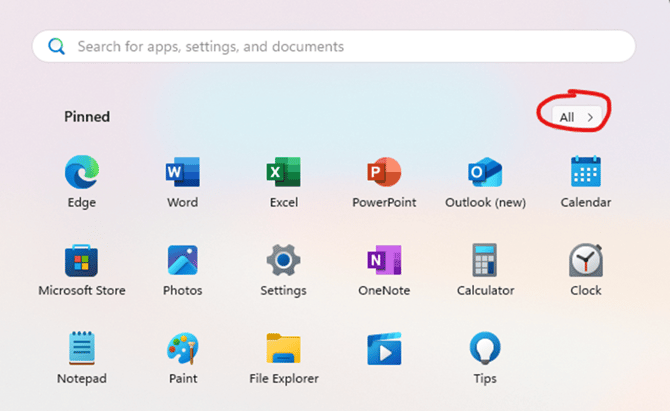This screenshot has width=670, height=411.
Task: Open Microsoft Store
Action: pyautogui.click(x=82, y=261)
